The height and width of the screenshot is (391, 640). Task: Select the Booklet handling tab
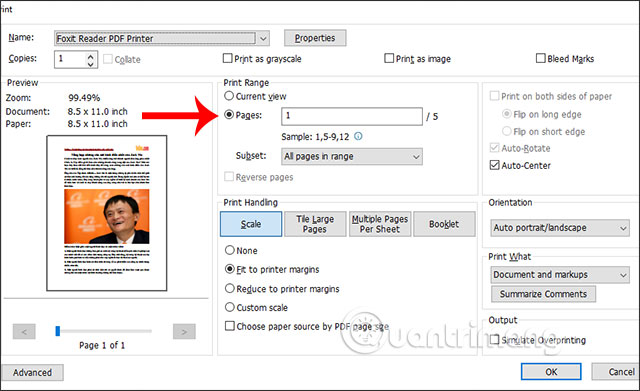coord(444,224)
